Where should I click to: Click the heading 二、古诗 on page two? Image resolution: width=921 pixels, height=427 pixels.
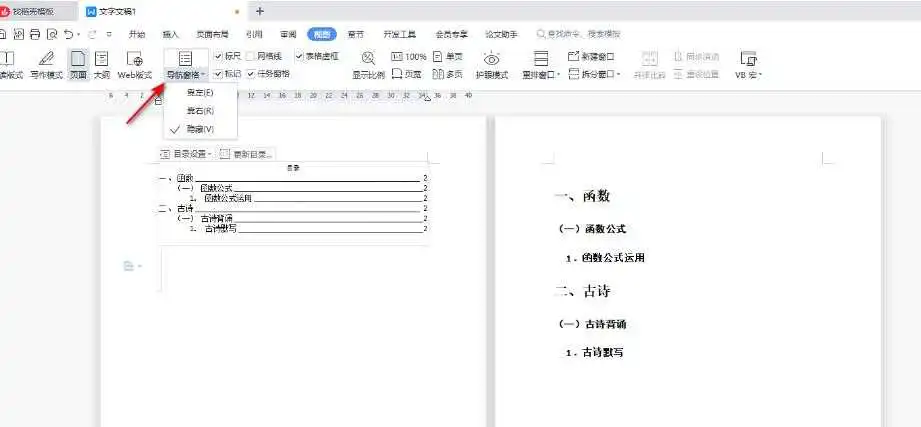click(x=584, y=291)
